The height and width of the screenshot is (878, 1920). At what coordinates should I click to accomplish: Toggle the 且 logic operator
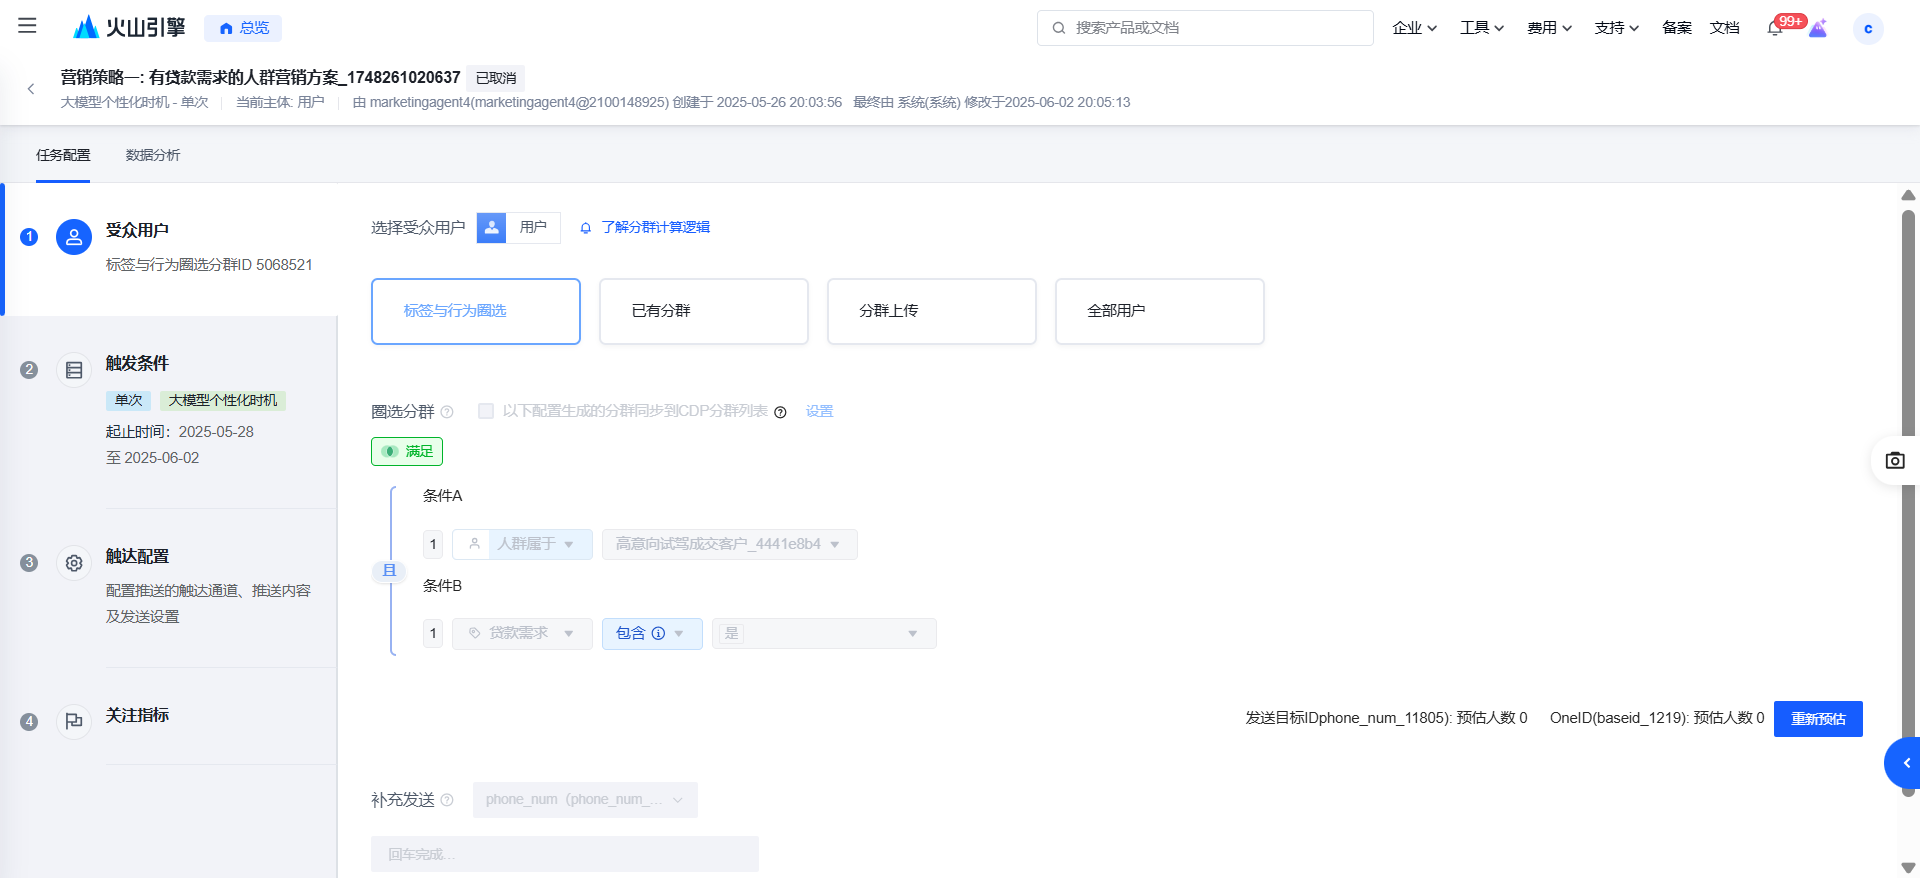click(x=389, y=571)
